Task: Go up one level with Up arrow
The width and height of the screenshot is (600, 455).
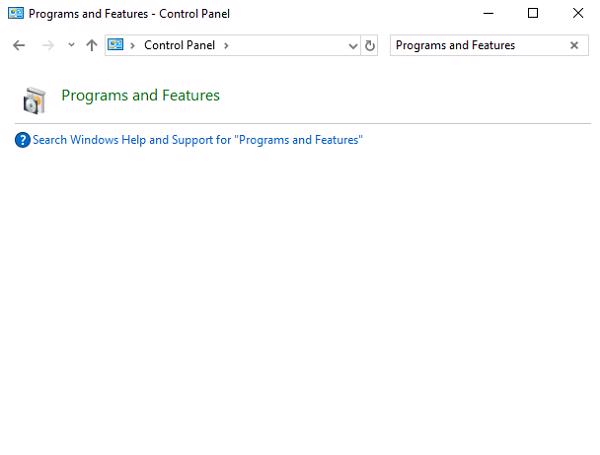Action: click(x=92, y=45)
